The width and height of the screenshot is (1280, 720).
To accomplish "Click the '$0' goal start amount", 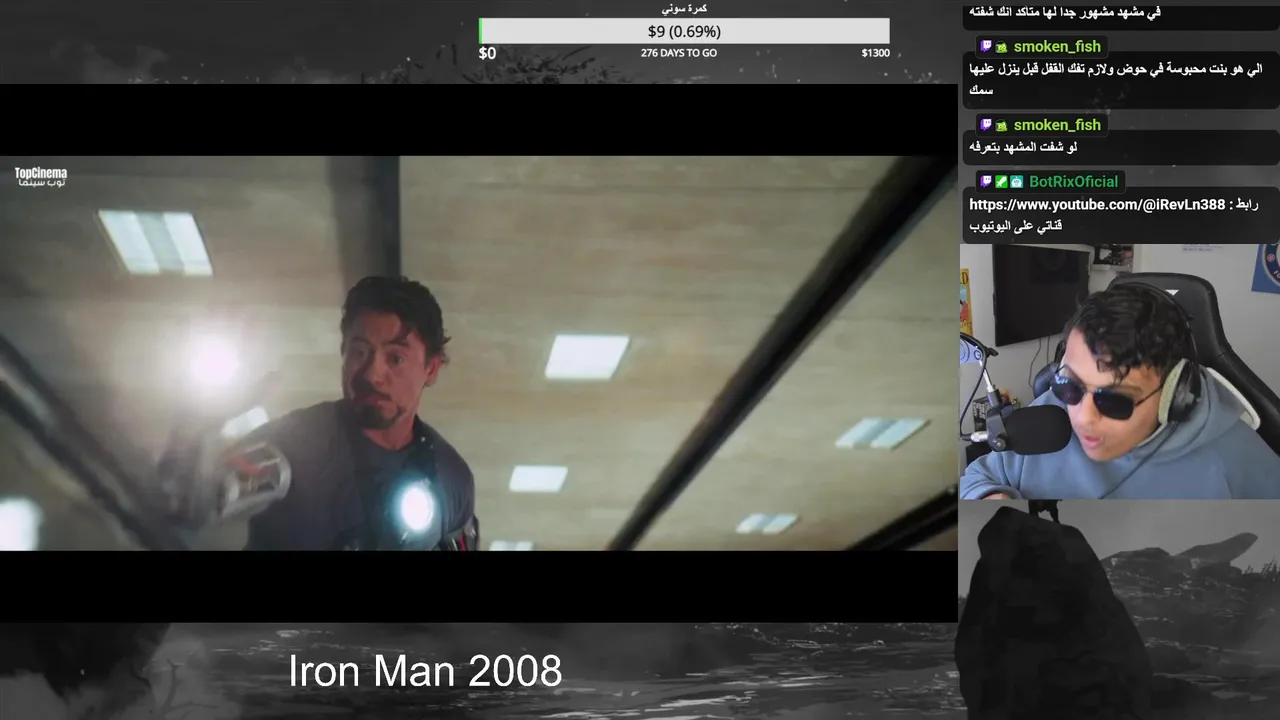I will pyautogui.click(x=487, y=53).
